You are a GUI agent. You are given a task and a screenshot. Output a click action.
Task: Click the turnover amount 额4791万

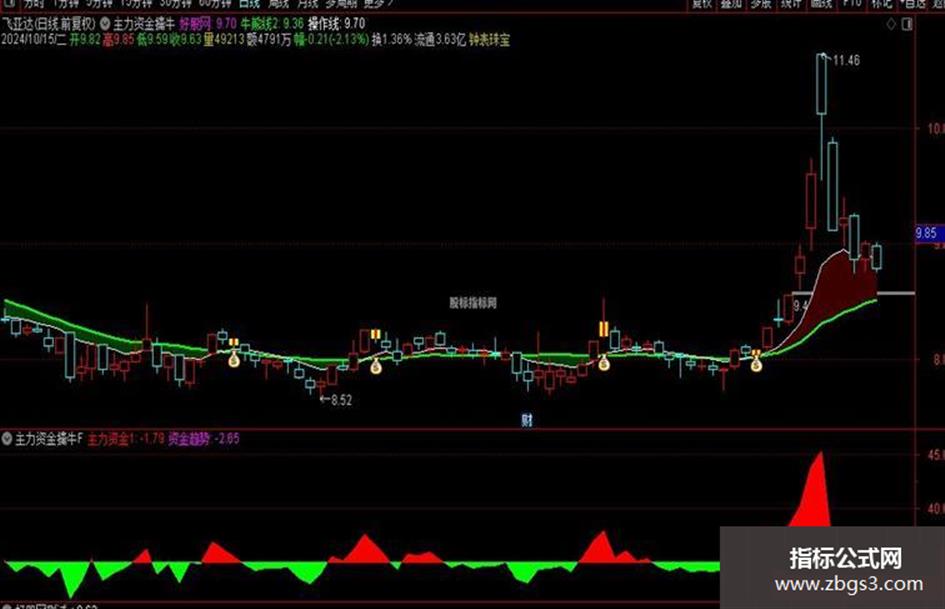pos(269,40)
